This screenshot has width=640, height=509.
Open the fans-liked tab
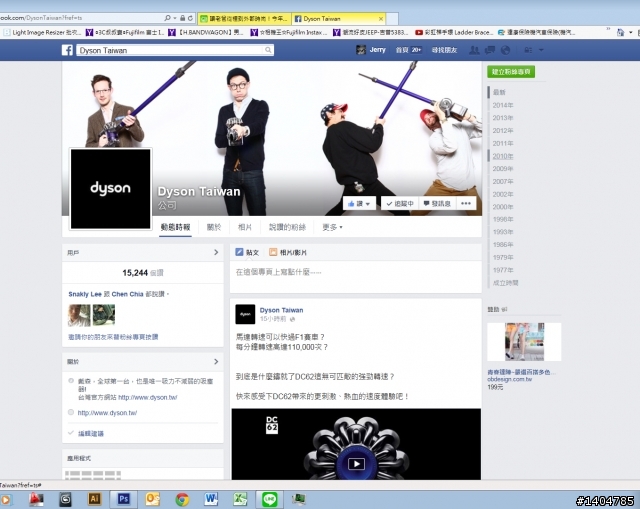287,227
